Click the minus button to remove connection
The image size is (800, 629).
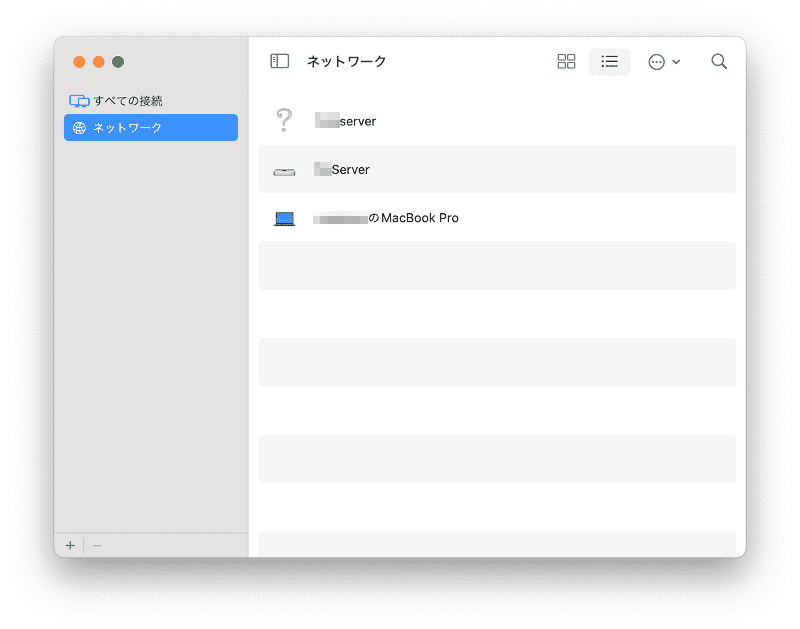point(97,545)
